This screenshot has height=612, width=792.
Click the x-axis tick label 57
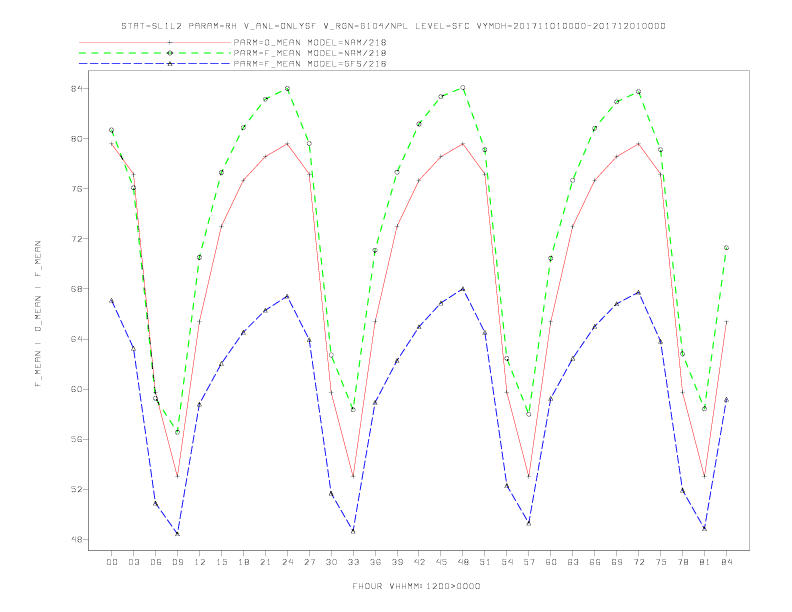(x=529, y=562)
